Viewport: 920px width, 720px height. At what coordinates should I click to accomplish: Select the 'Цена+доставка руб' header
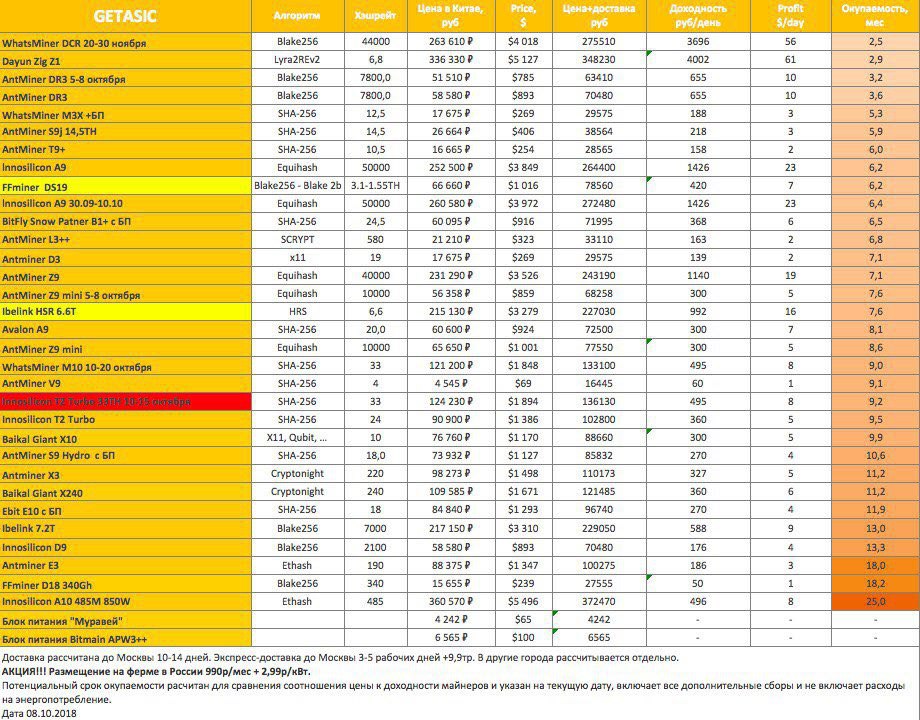click(x=599, y=16)
